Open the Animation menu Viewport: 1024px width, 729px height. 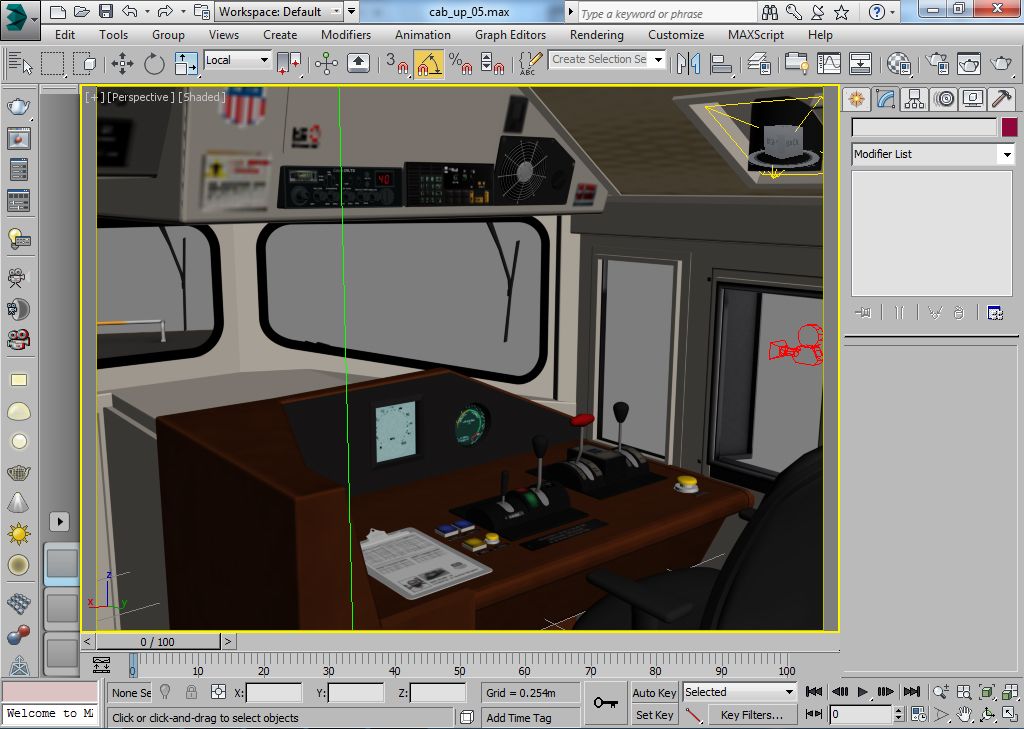point(423,35)
